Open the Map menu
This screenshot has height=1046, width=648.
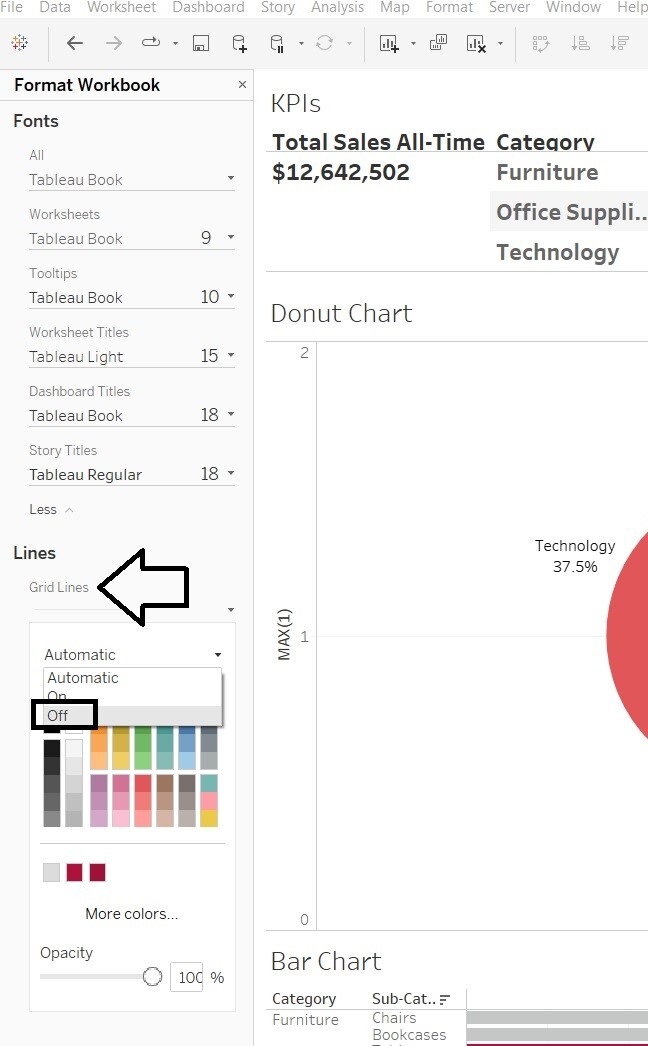point(394,7)
